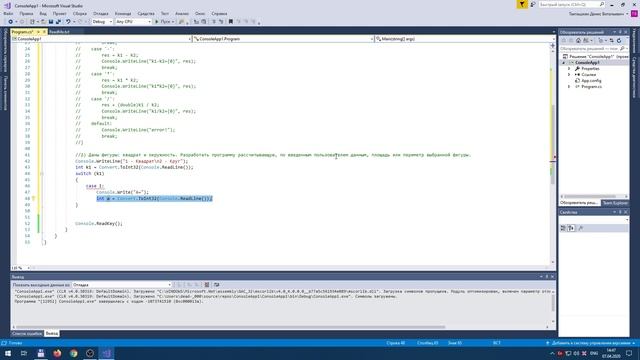Viewport: 640px width, 360px height.
Task: Open Chrome from the taskbar
Action: click(x=73, y=353)
